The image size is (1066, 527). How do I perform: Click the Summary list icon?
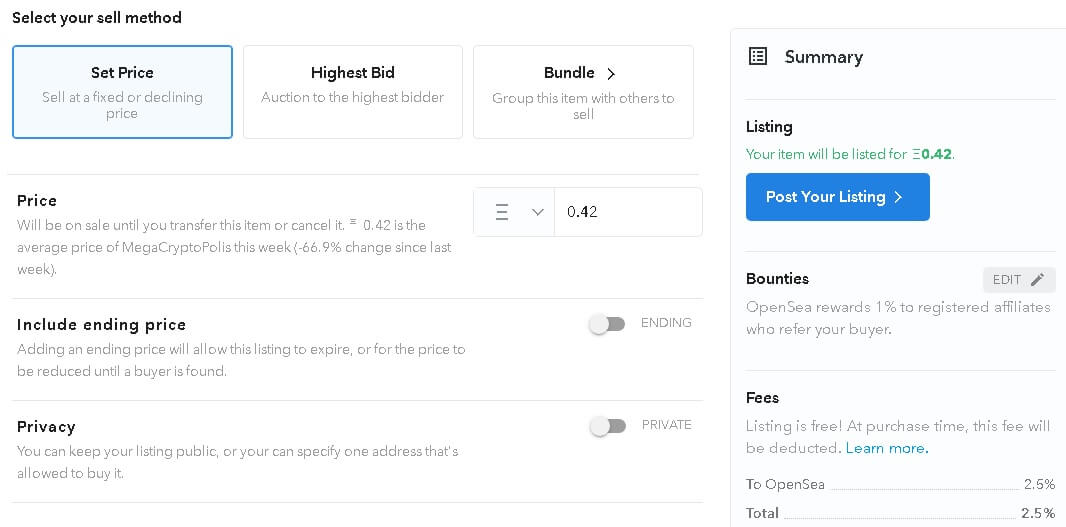tap(757, 56)
